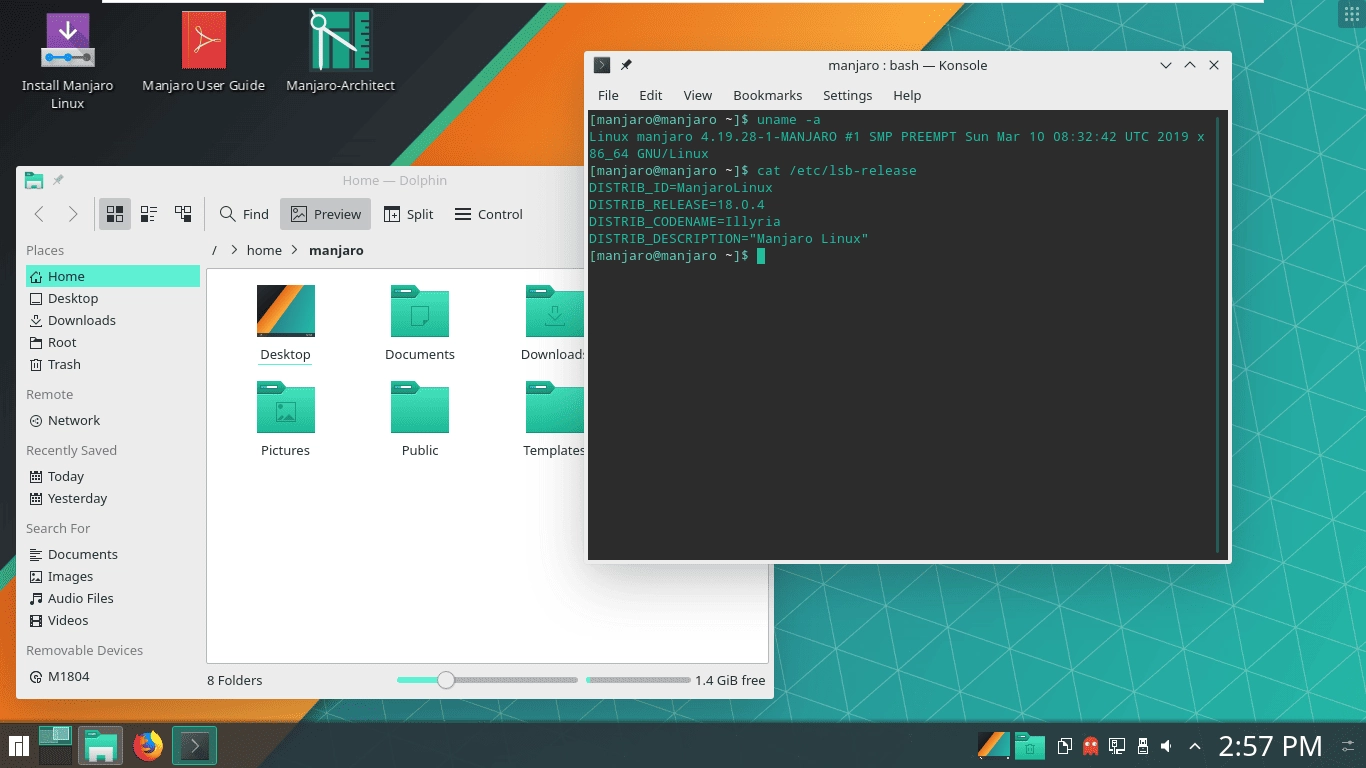This screenshot has width=1366, height=768.
Task: Open the File menu in Konsole
Action: pos(608,95)
